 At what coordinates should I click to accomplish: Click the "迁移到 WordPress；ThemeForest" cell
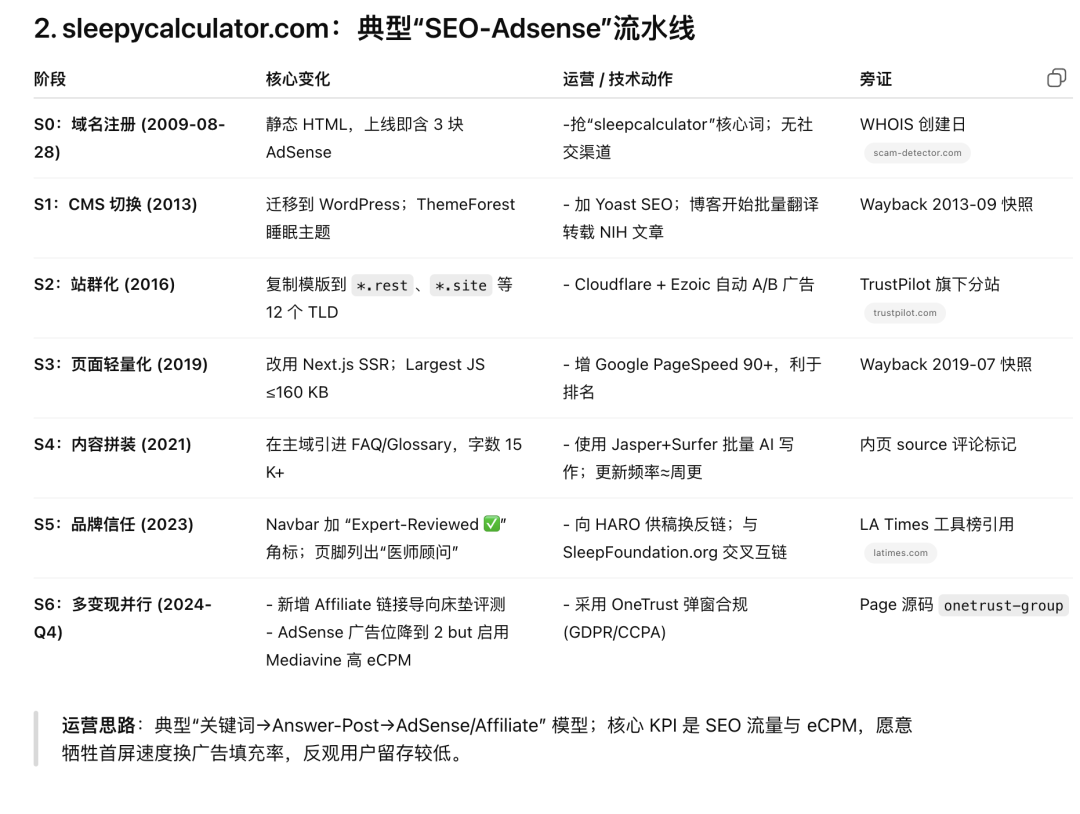(x=390, y=218)
